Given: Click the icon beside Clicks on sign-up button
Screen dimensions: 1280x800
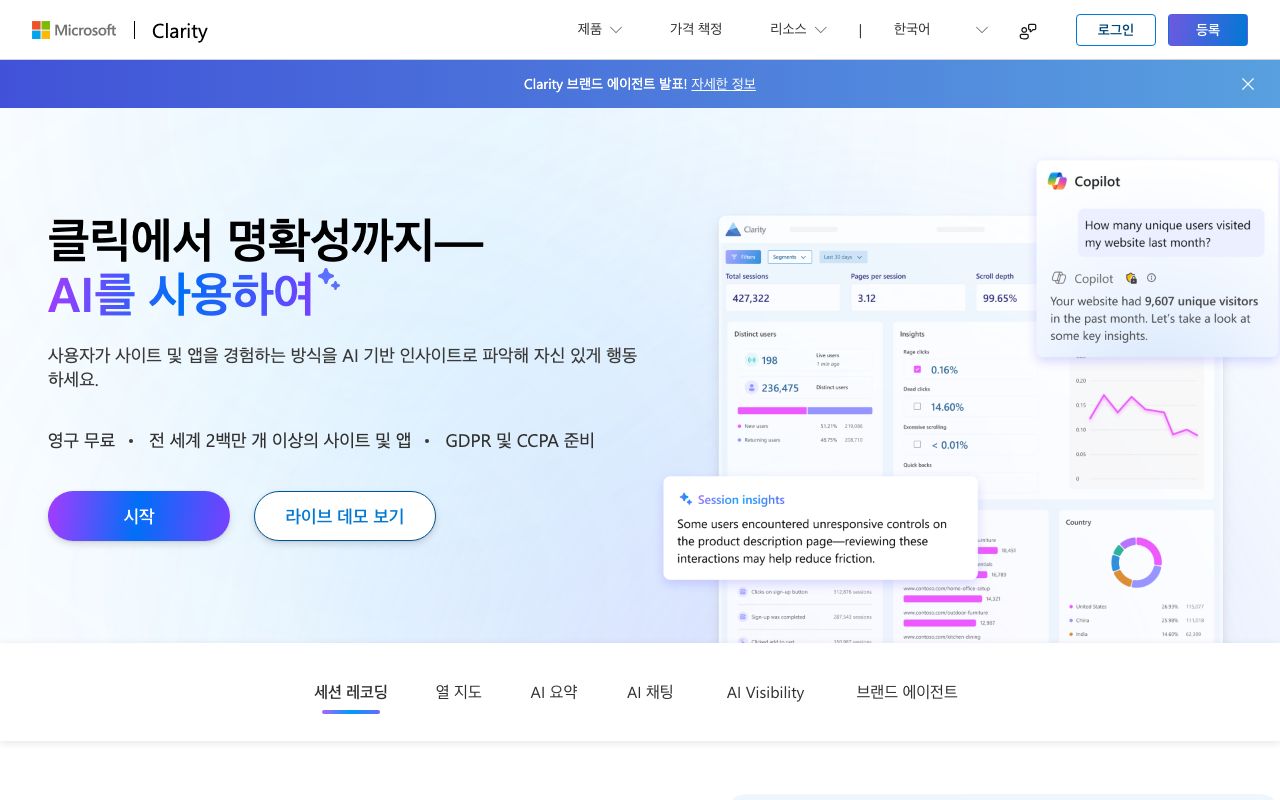Looking at the screenshot, I should coord(743,592).
